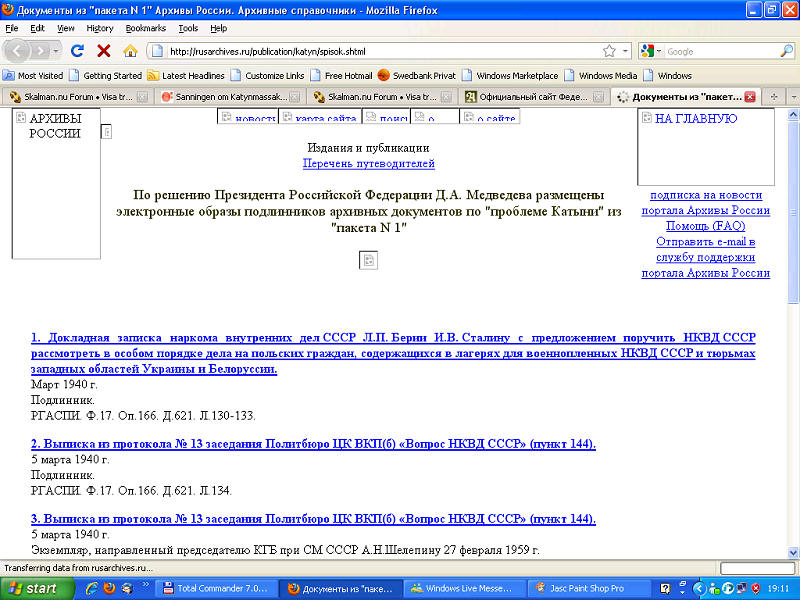
Task: Expand the address bar history dropdown
Action: pos(626,51)
